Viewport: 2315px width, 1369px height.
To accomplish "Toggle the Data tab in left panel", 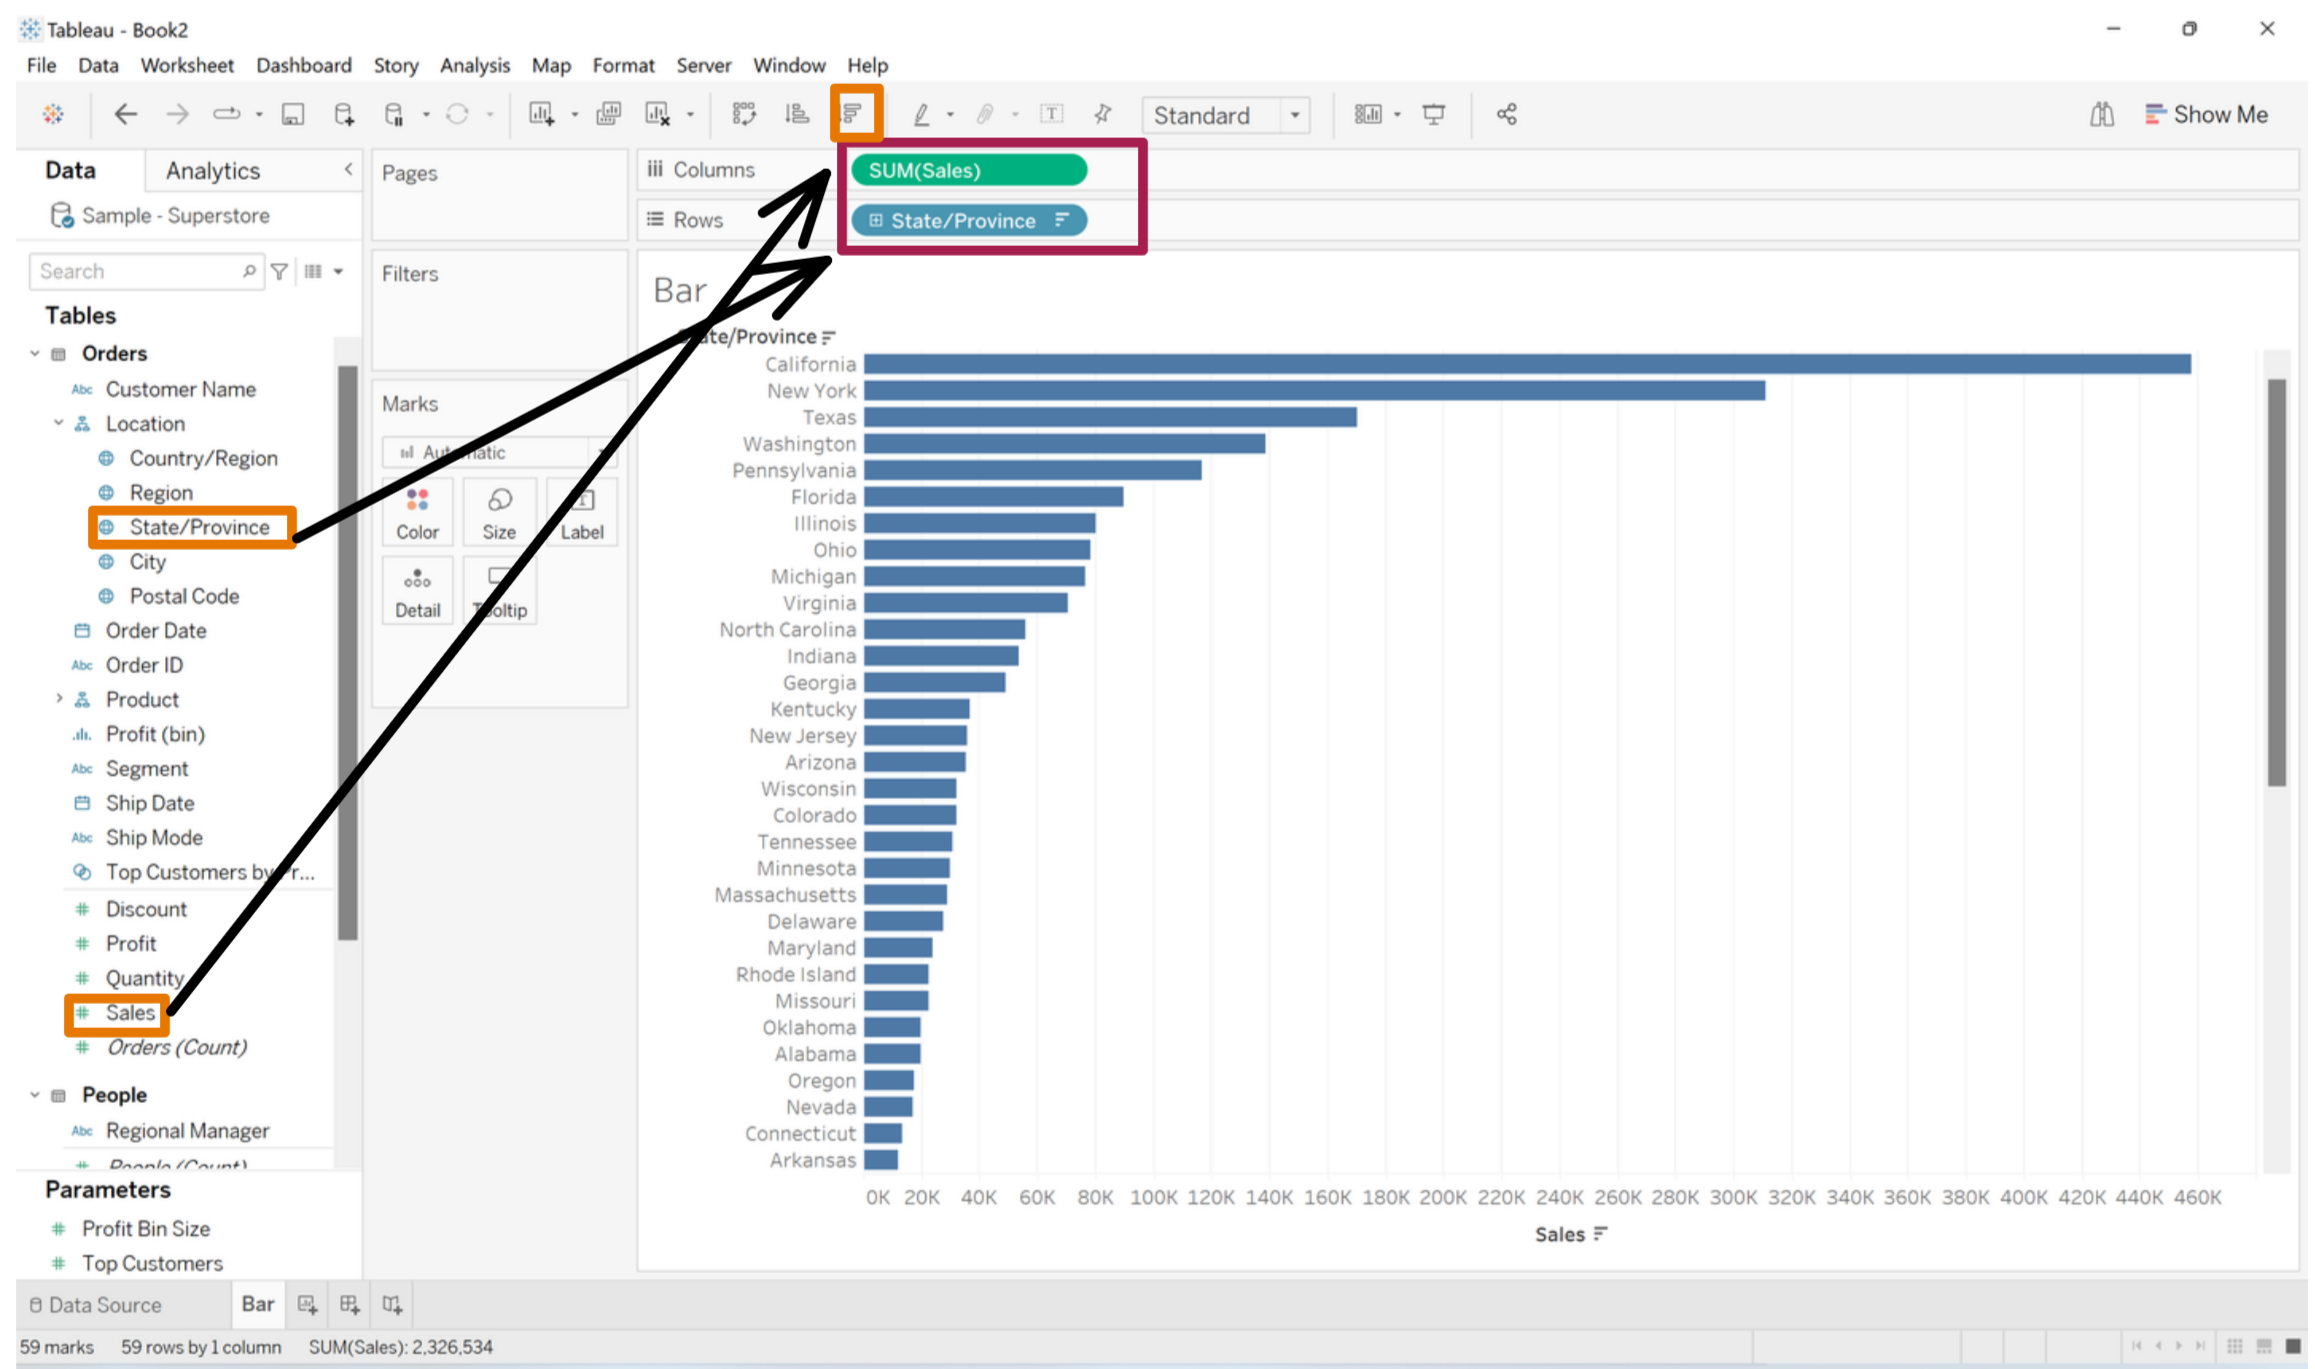I will tap(70, 171).
